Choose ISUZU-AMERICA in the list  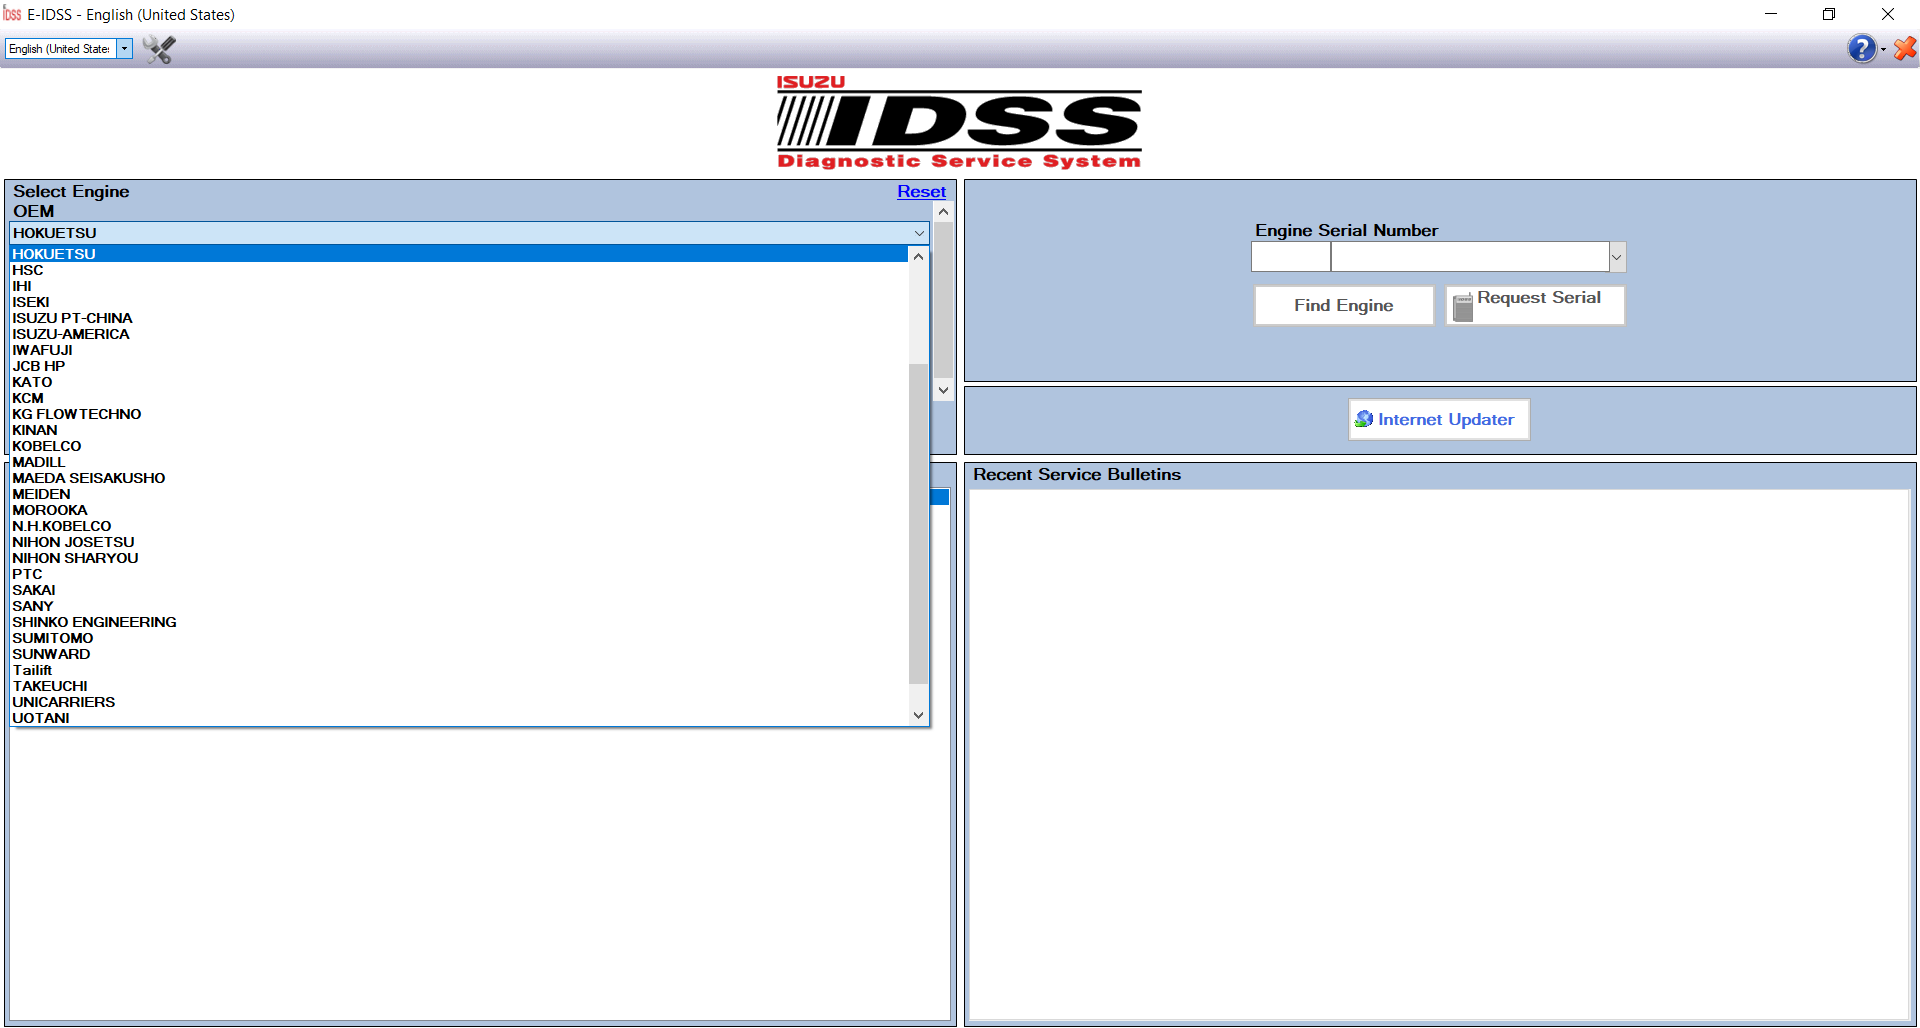tap(459, 334)
